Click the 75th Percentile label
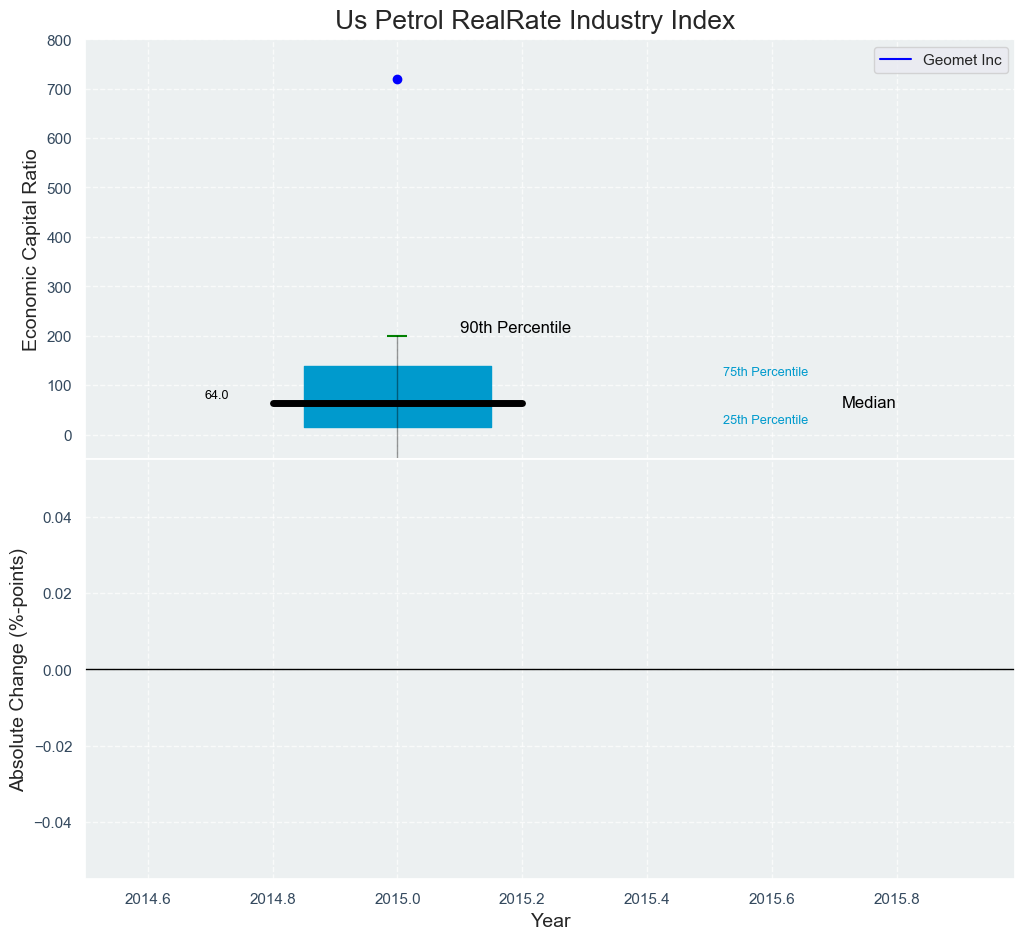Viewport: 1025px width, 940px height. [x=765, y=372]
